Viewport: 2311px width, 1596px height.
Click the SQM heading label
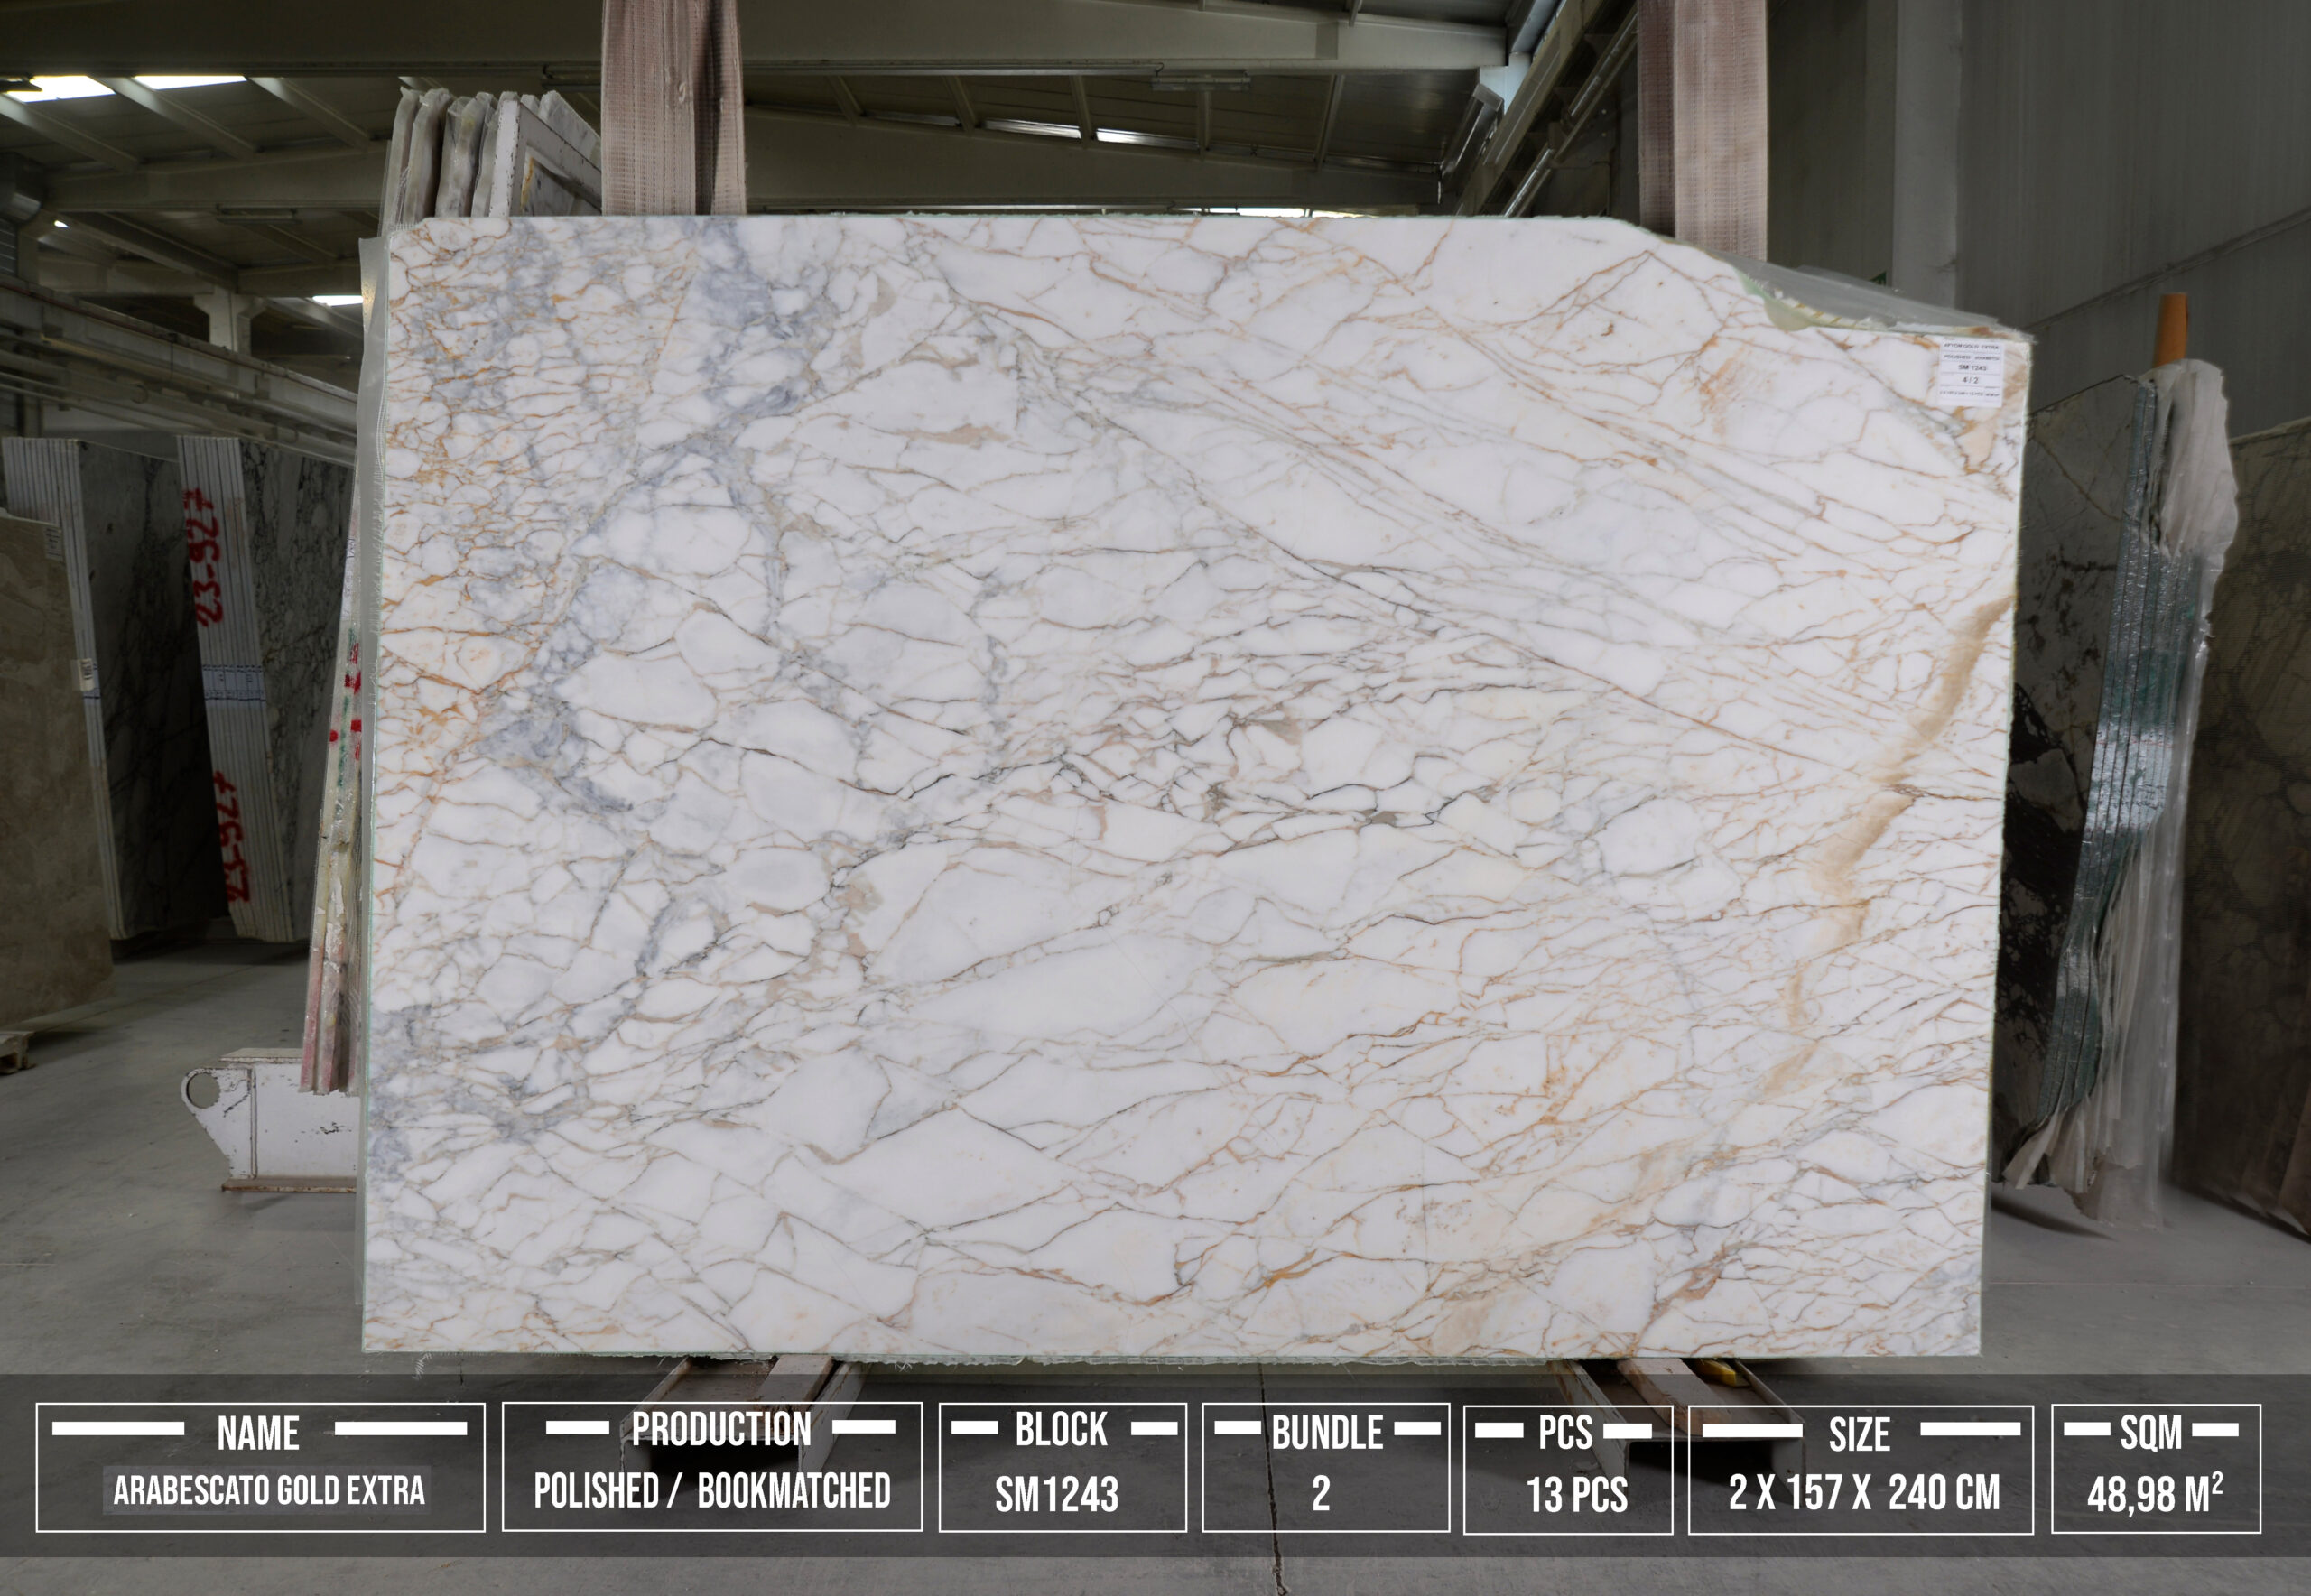click(x=2151, y=1433)
